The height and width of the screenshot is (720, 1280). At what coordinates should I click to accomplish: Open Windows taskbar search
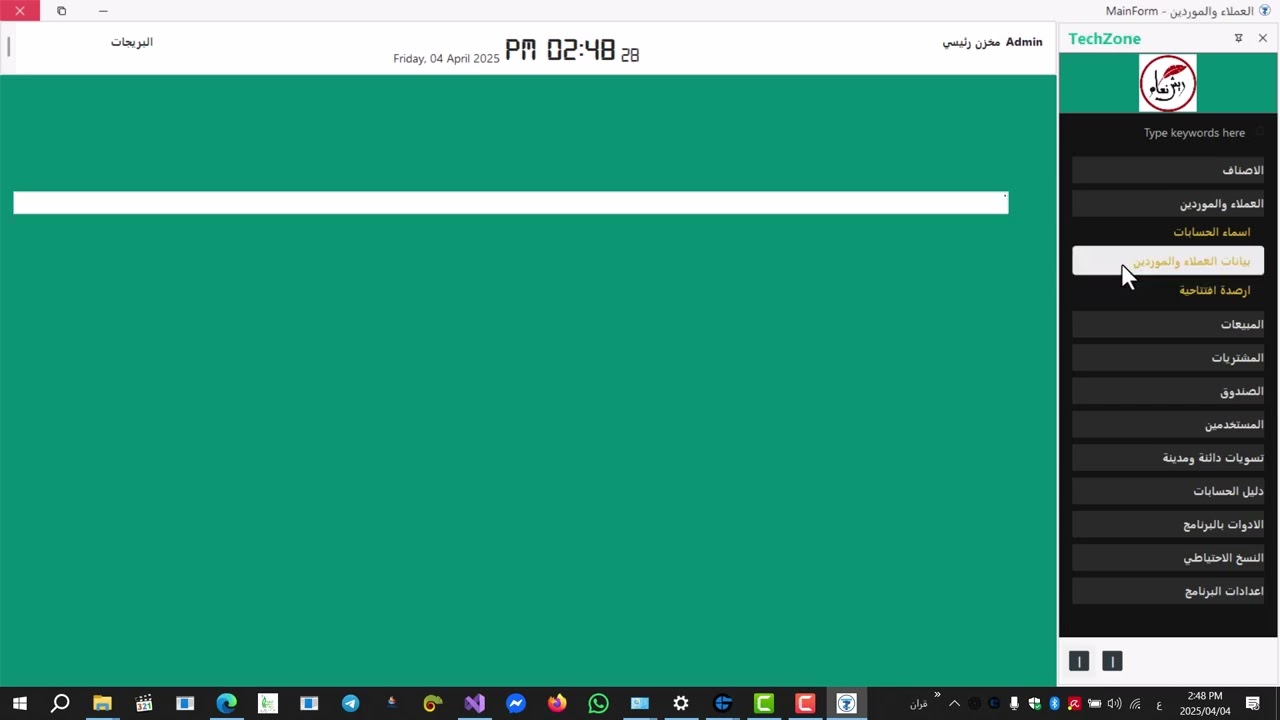[61, 703]
